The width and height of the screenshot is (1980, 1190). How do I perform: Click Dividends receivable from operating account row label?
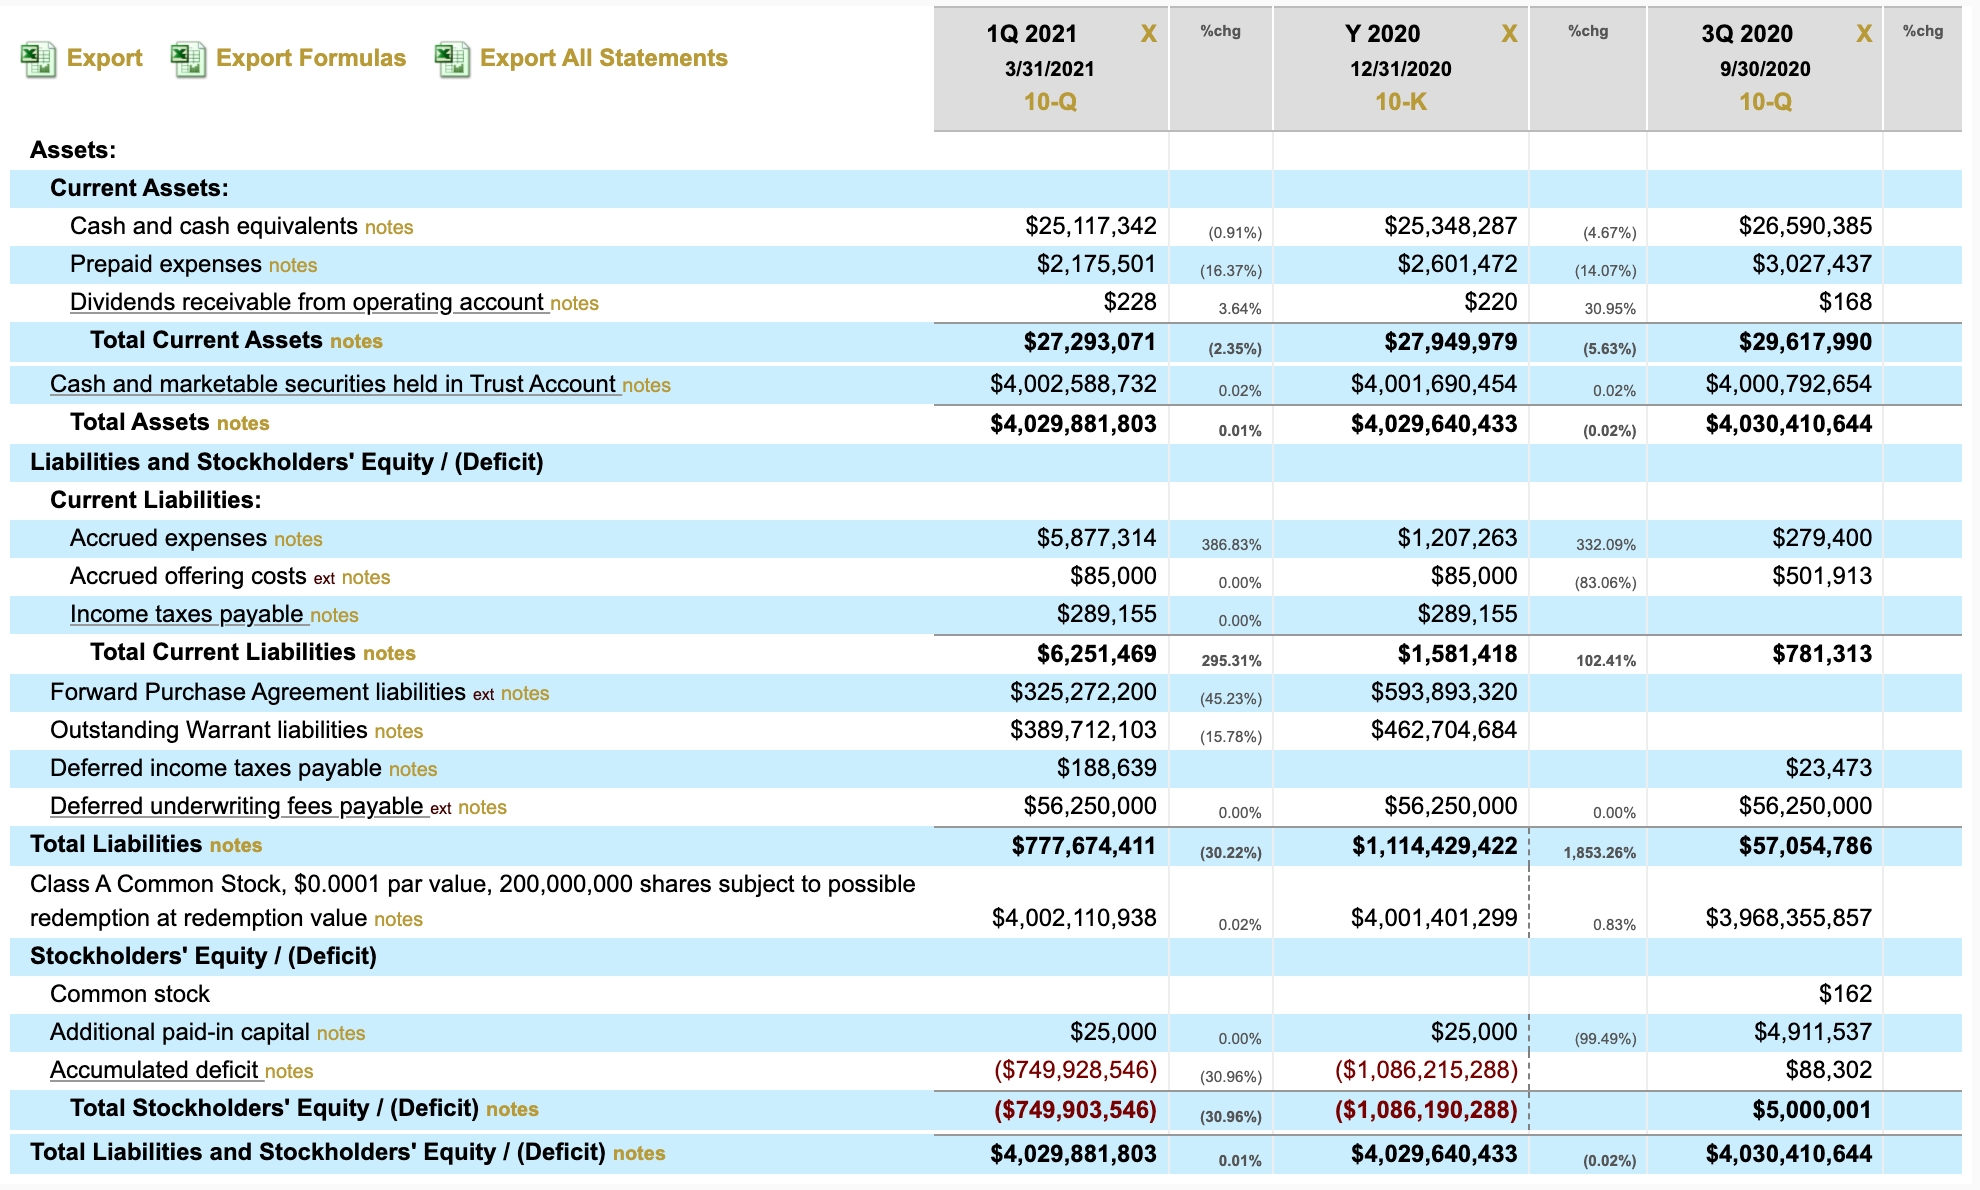(307, 302)
